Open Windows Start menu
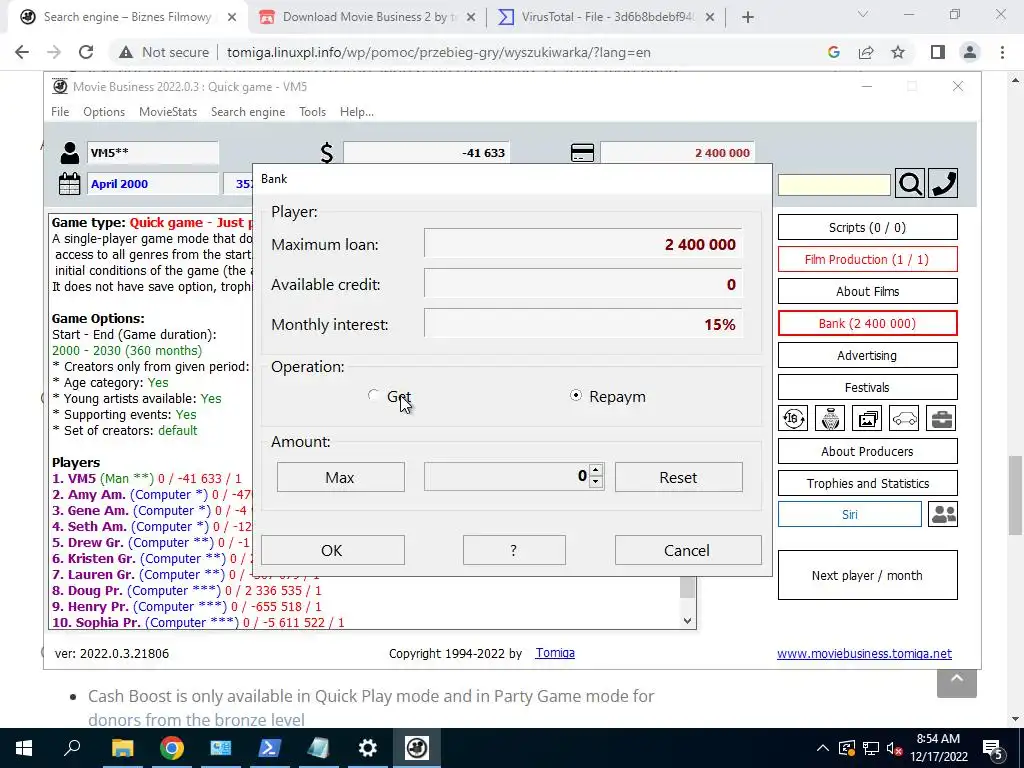1024x768 pixels. click(x=24, y=748)
